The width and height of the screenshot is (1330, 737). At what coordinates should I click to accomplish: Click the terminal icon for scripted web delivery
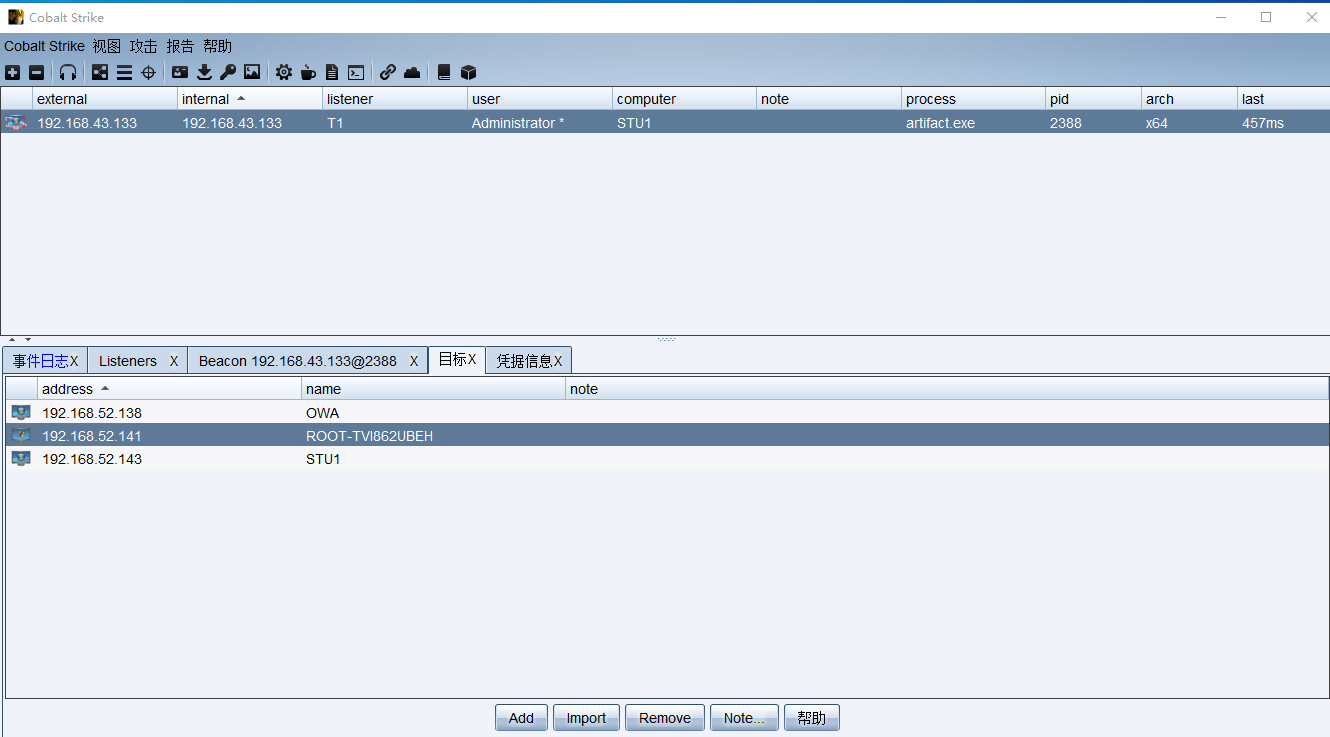tap(356, 72)
